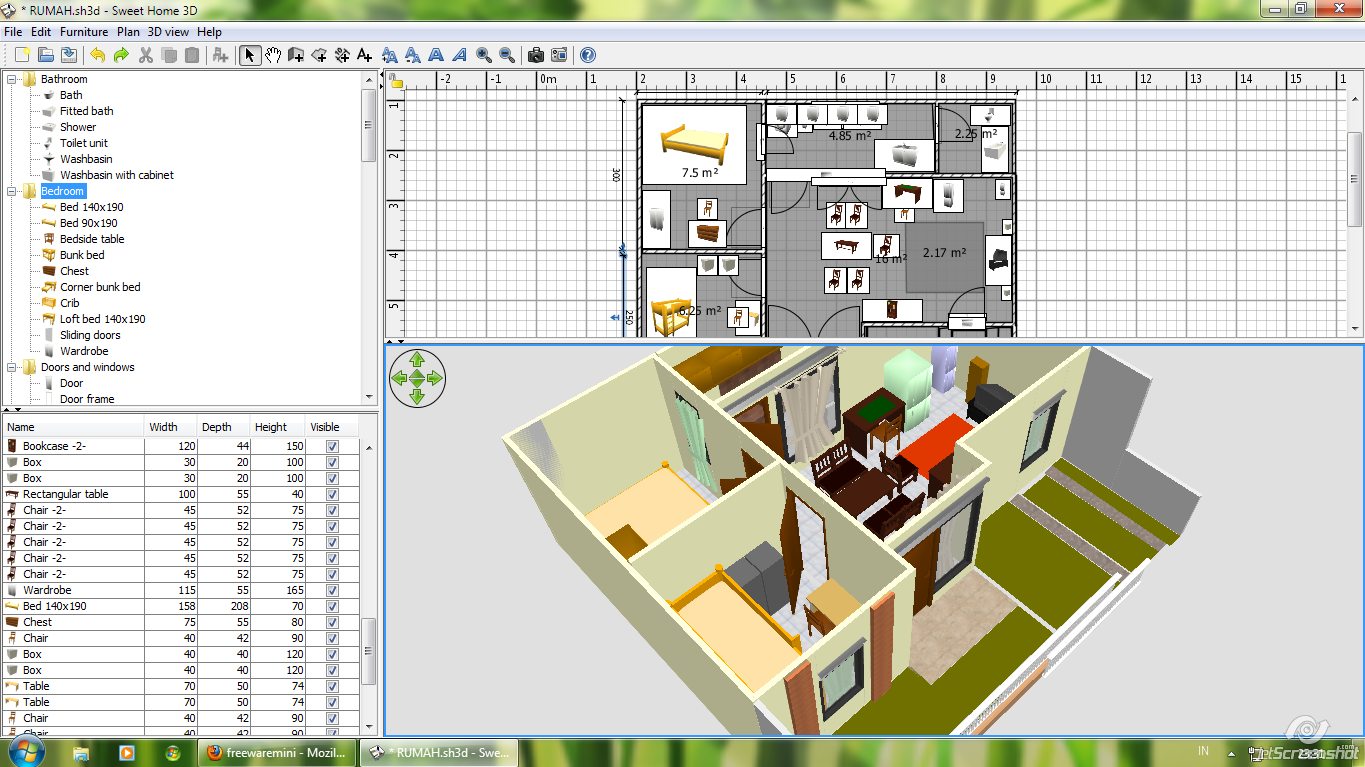Collapse the Bedroom category node
The width and height of the screenshot is (1365, 767).
(12, 191)
